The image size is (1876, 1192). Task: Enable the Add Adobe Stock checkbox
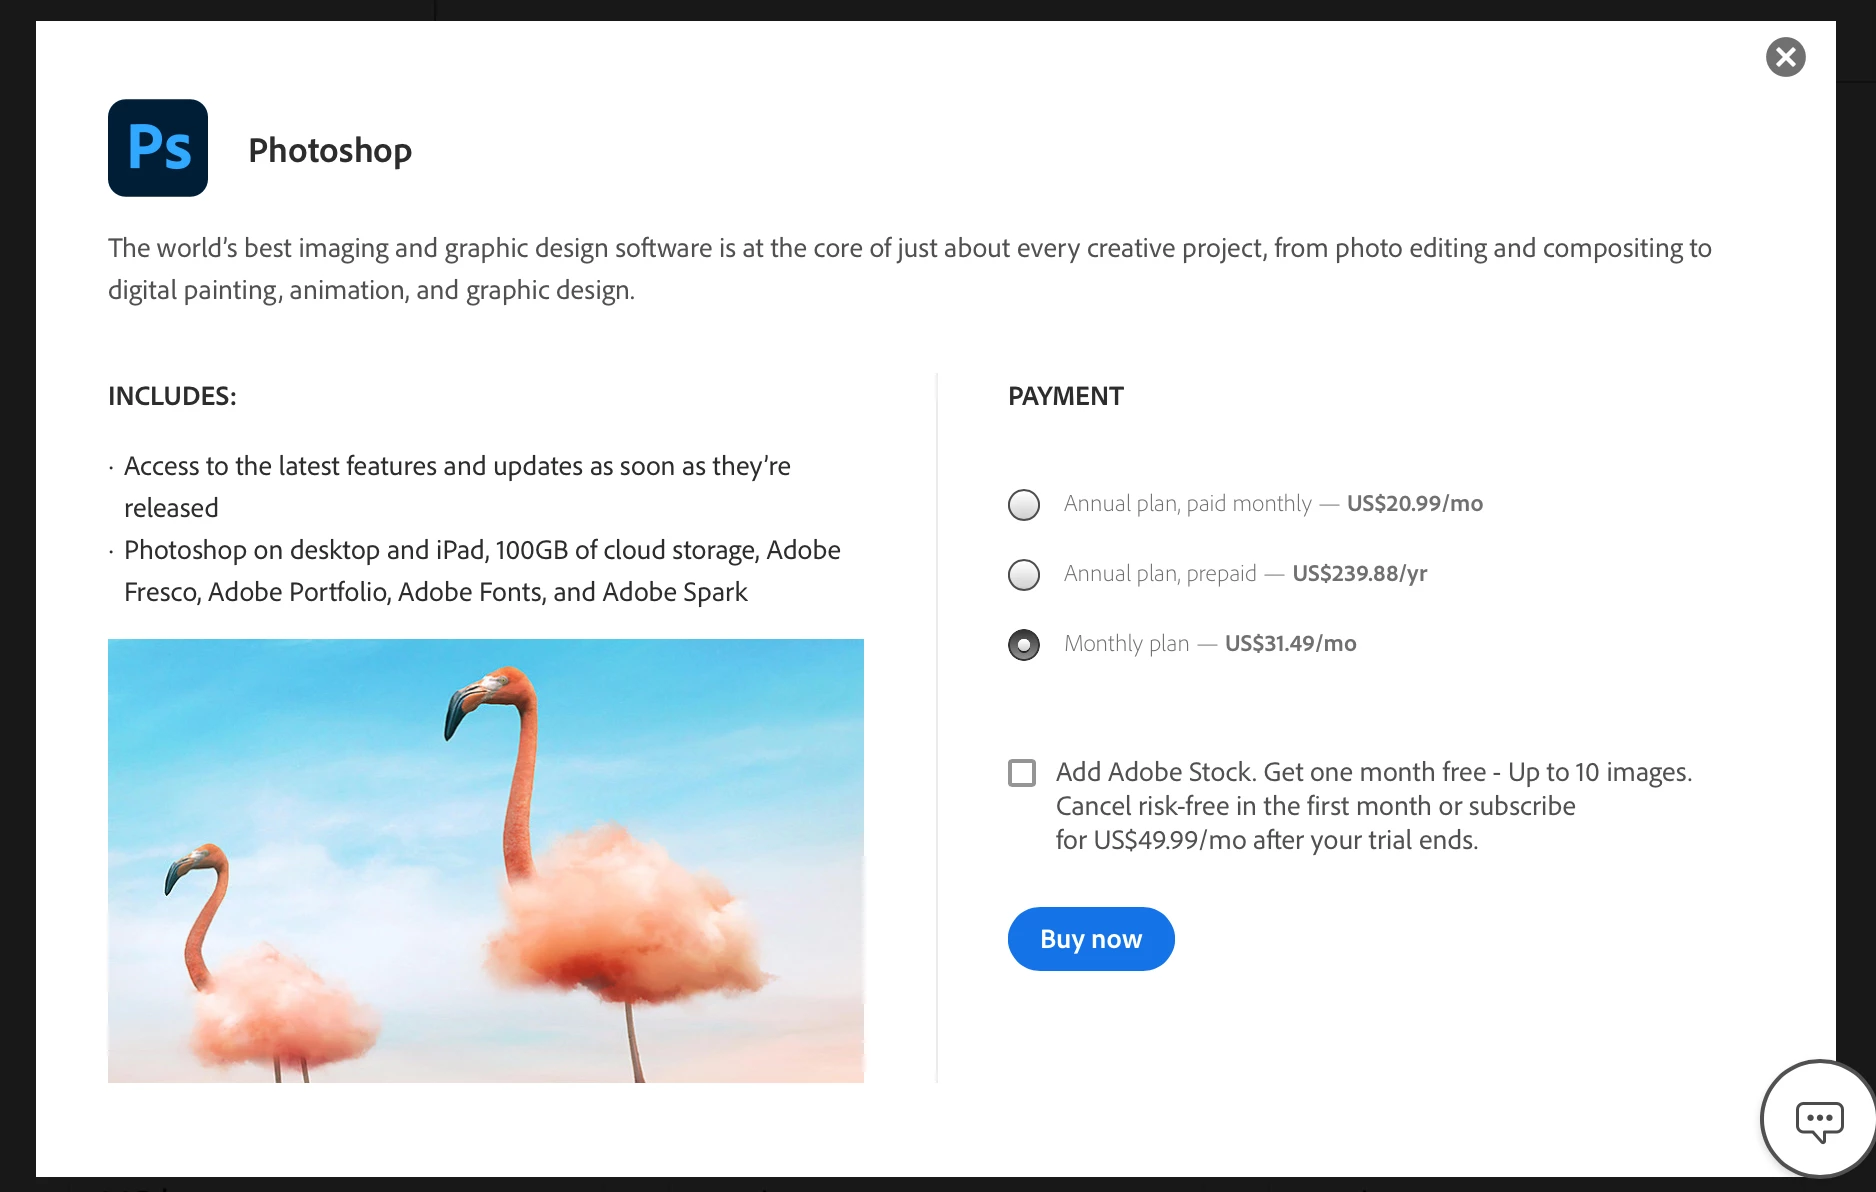click(x=1022, y=773)
